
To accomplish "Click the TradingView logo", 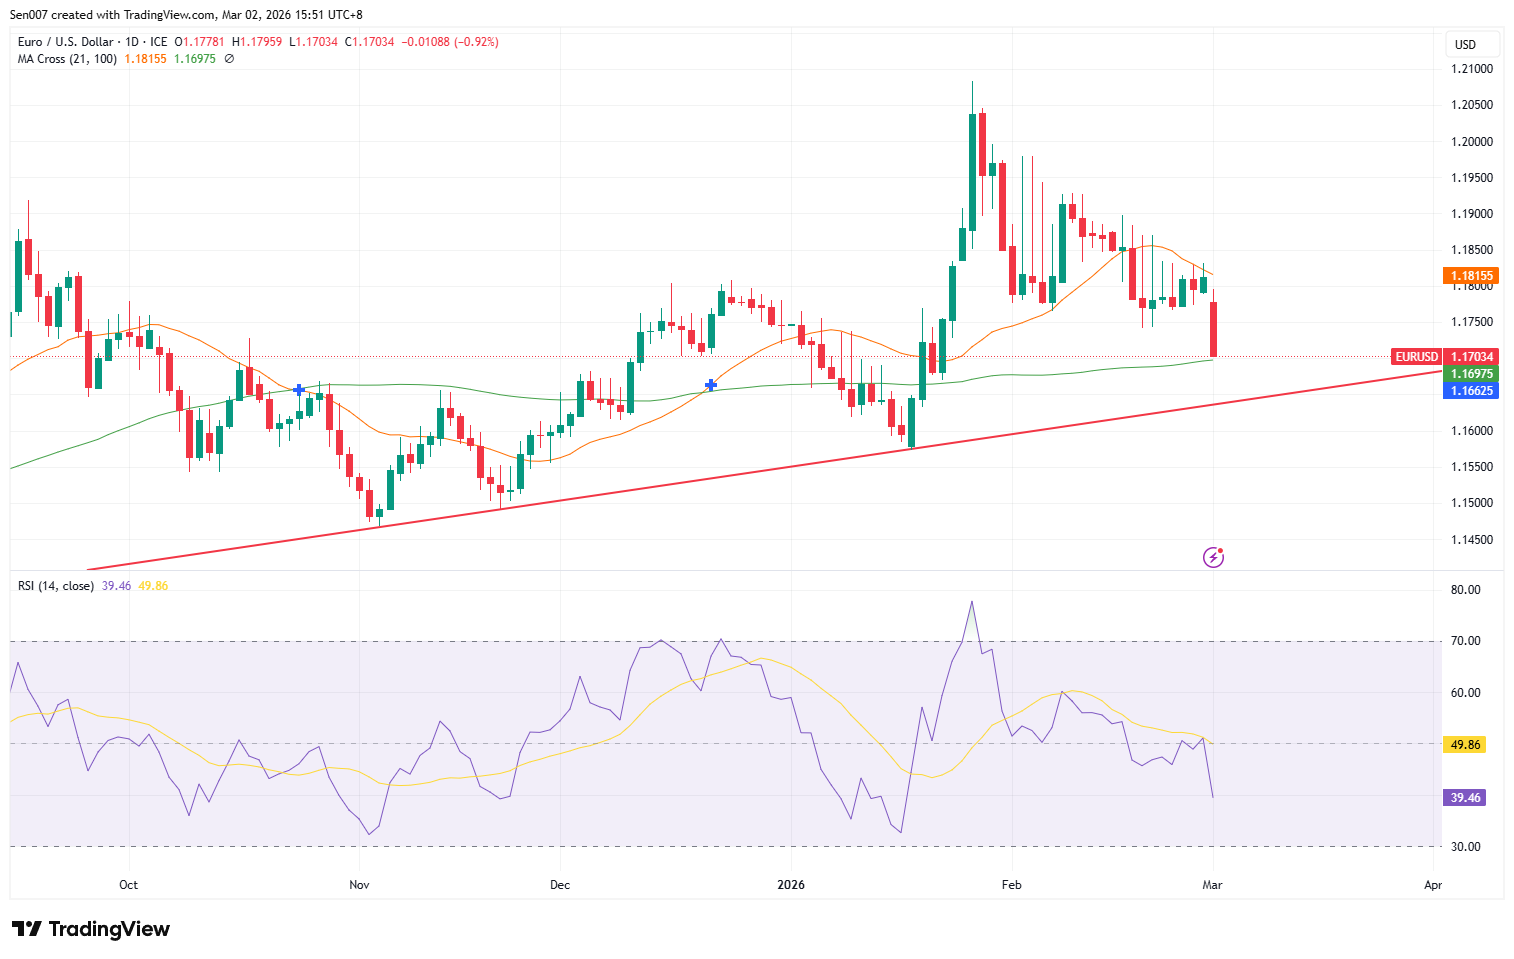I will (x=90, y=929).
